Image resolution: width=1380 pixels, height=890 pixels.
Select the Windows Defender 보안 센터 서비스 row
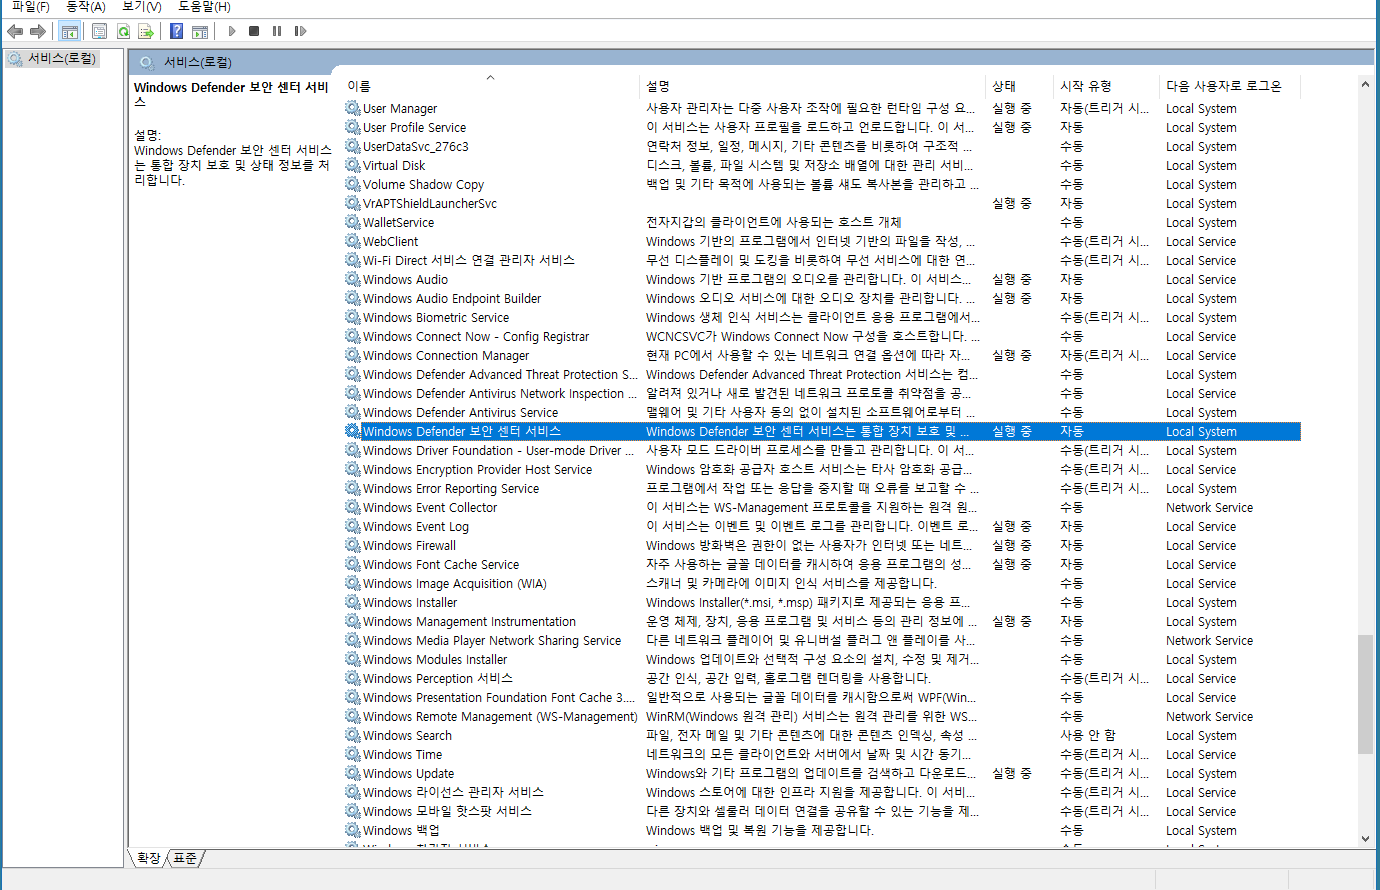click(822, 431)
